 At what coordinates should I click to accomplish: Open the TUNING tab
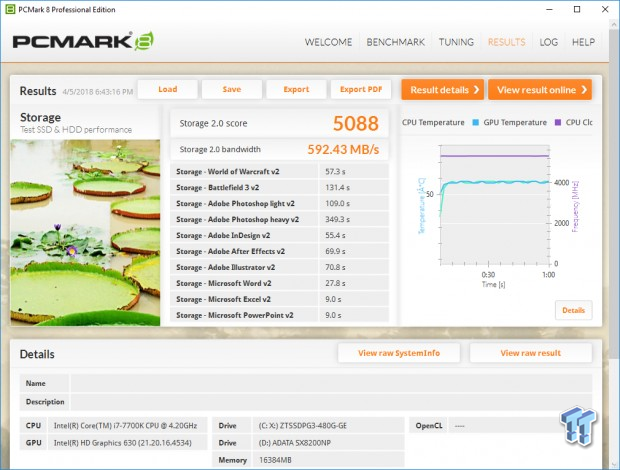[457, 42]
